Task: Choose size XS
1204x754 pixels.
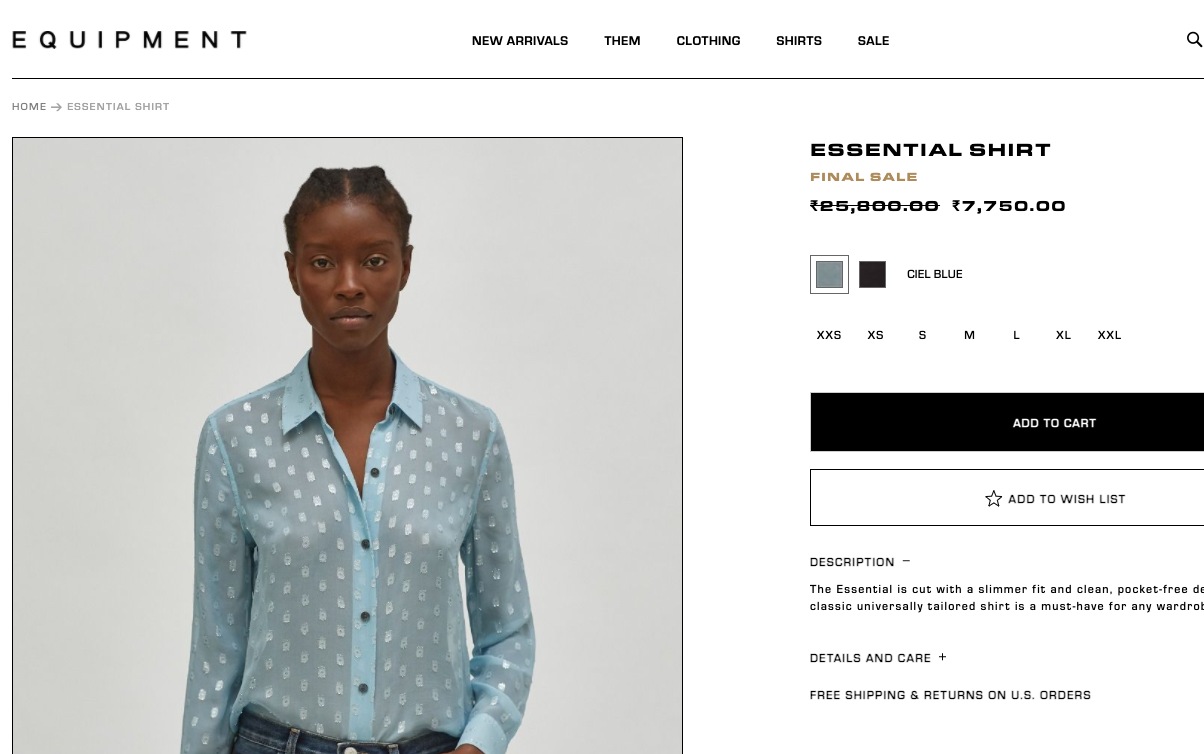Action: 875,335
